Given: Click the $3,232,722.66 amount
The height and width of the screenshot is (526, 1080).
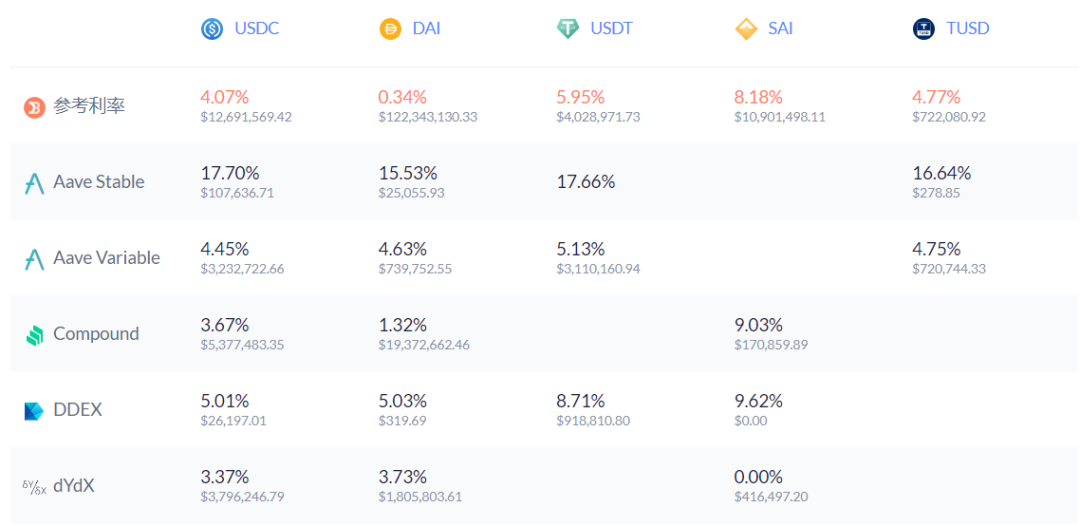Looking at the screenshot, I should (x=242, y=269).
